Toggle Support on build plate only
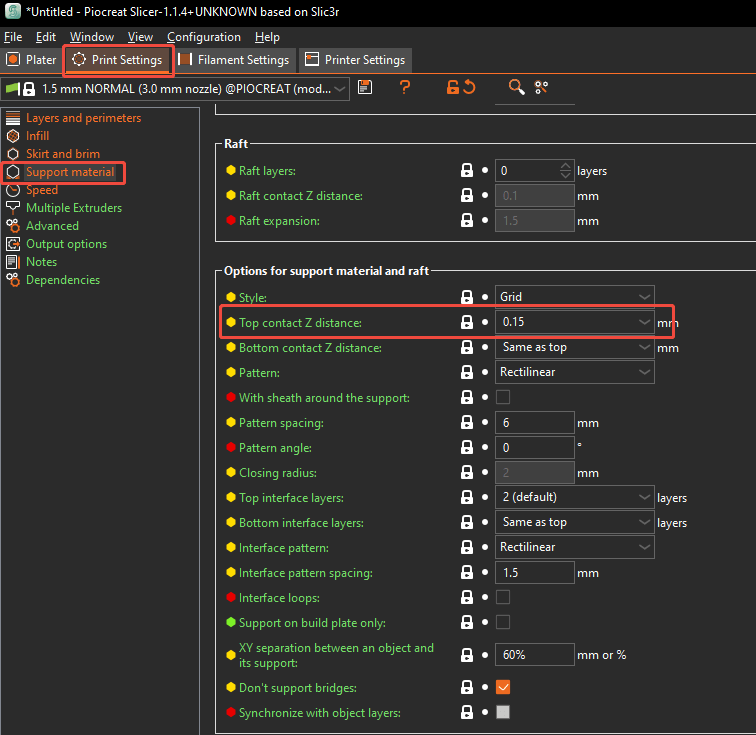Image resolution: width=756 pixels, height=735 pixels. [x=503, y=623]
